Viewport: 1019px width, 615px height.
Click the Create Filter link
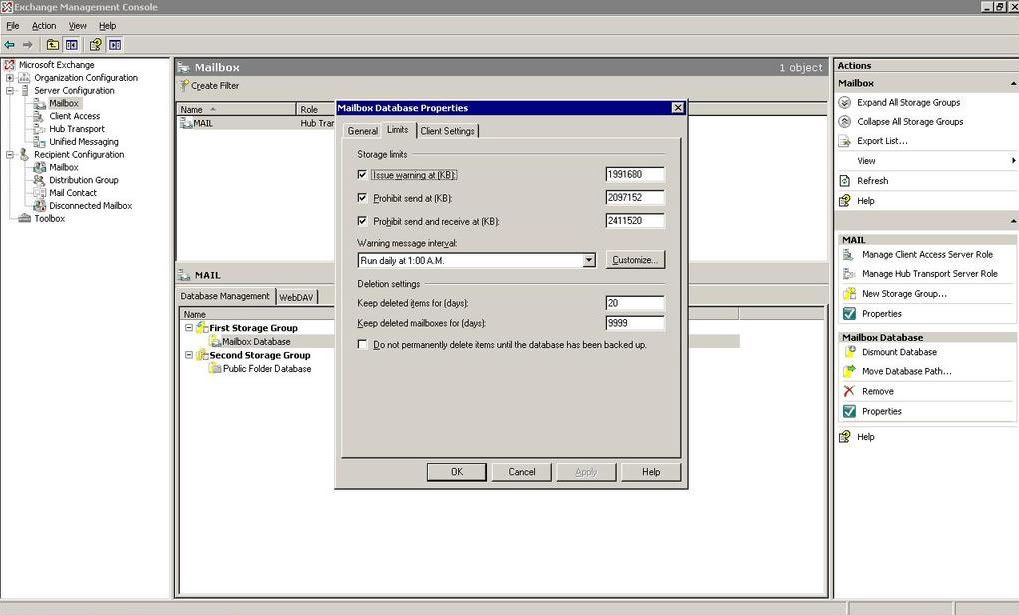[215, 86]
